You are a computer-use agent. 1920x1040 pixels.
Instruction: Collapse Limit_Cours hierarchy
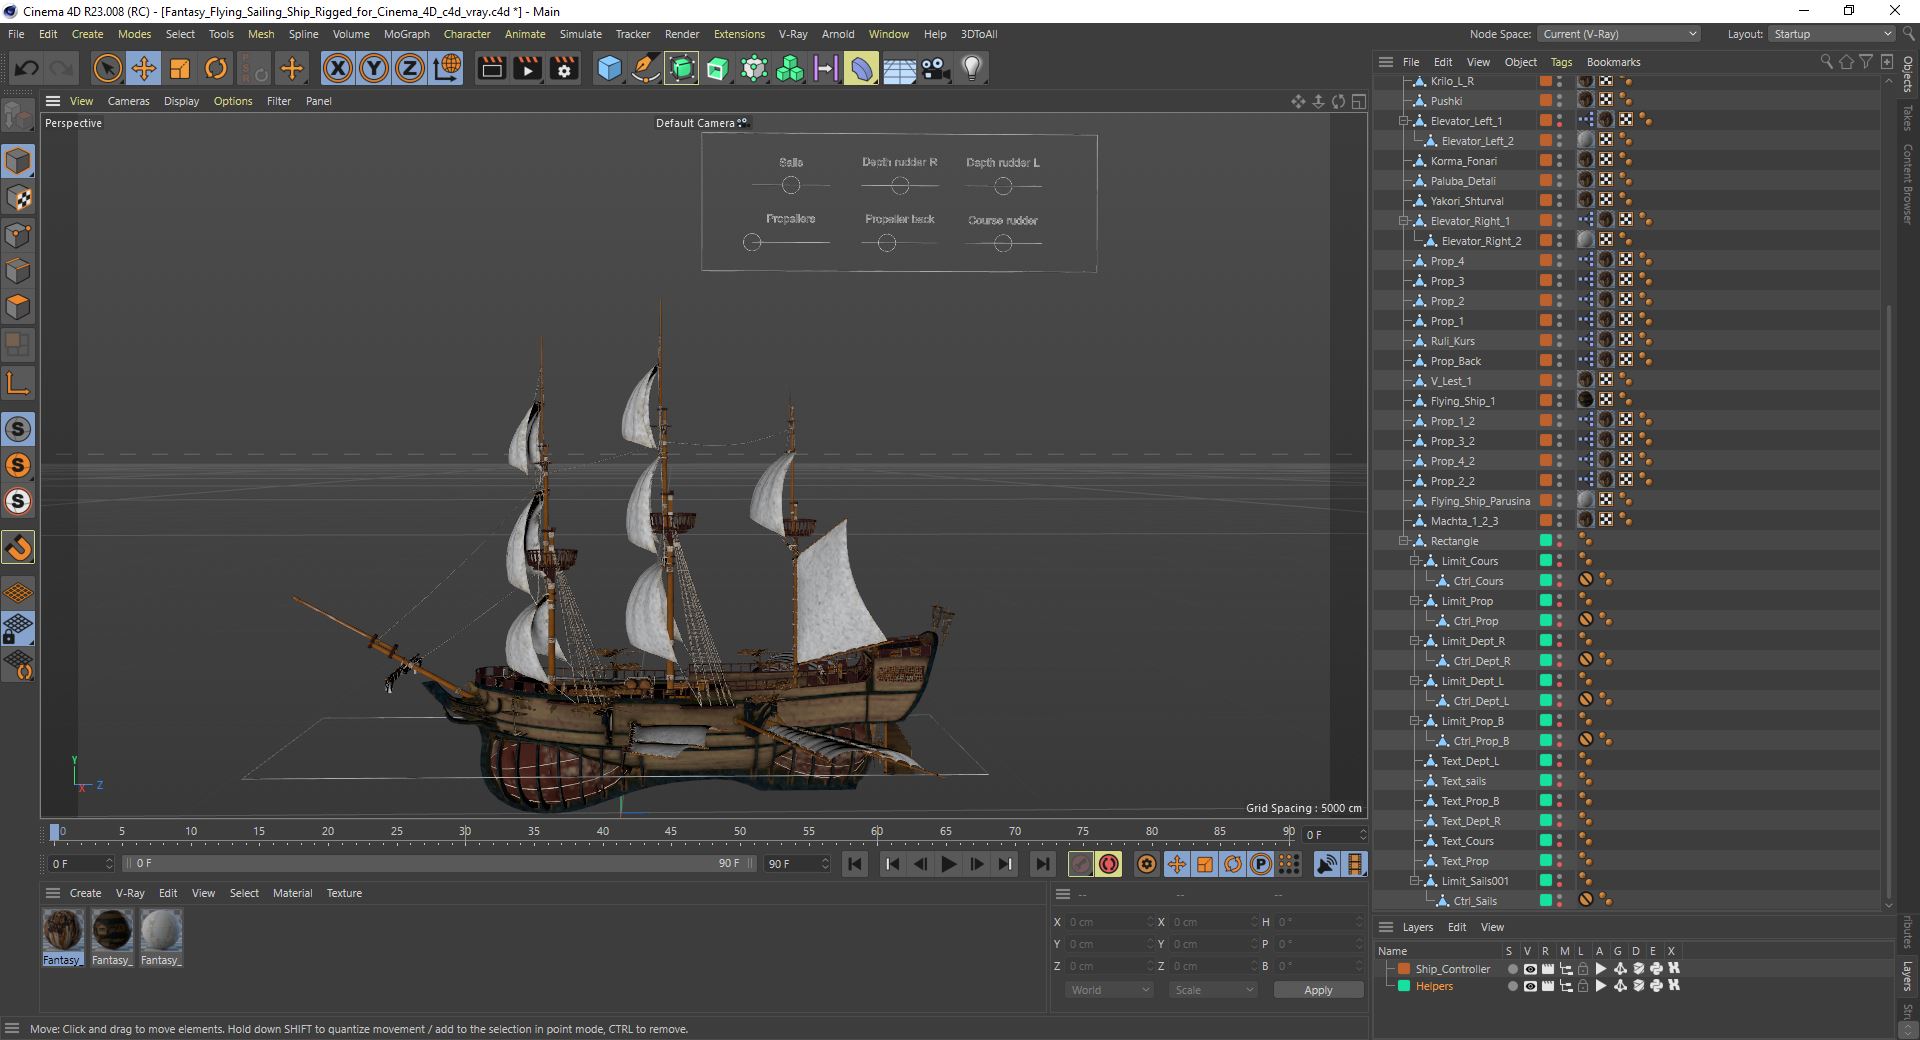tap(1415, 561)
